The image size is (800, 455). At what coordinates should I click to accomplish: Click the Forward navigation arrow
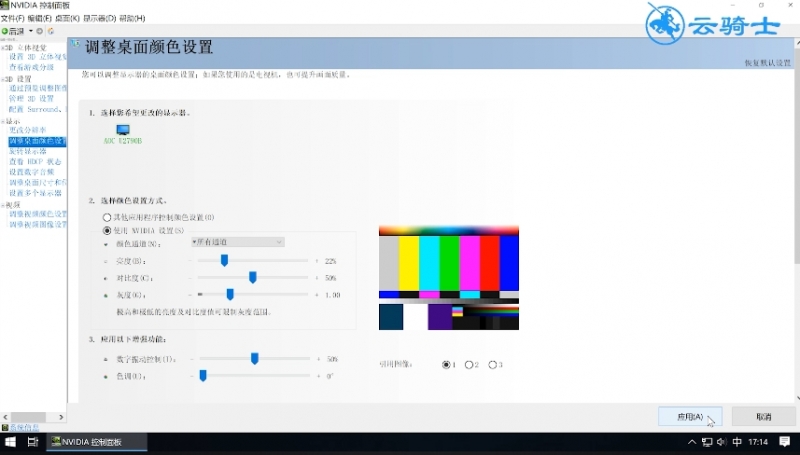40,31
